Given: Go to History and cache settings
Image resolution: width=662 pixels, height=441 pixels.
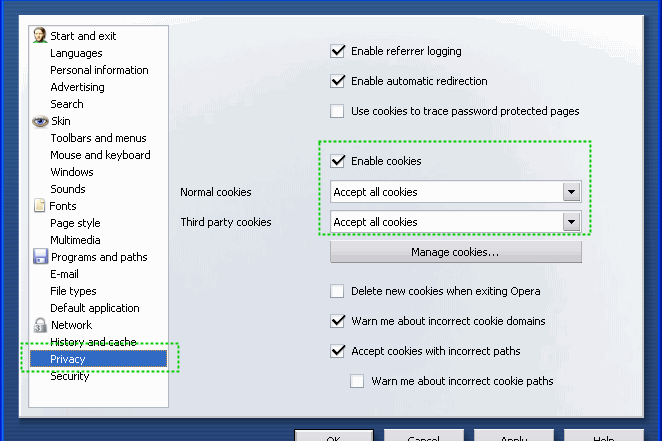Looking at the screenshot, I should click(x=93, y=342).
